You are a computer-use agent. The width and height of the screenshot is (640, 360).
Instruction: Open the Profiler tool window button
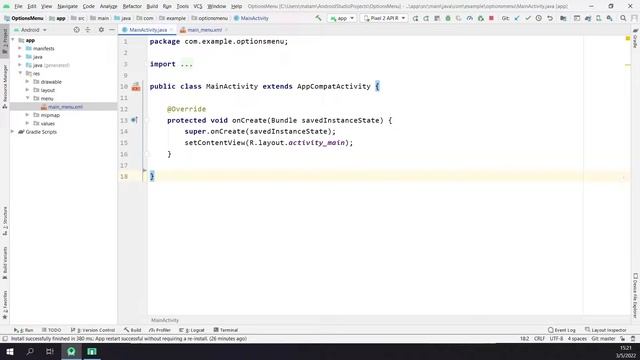tap(160, 330)
